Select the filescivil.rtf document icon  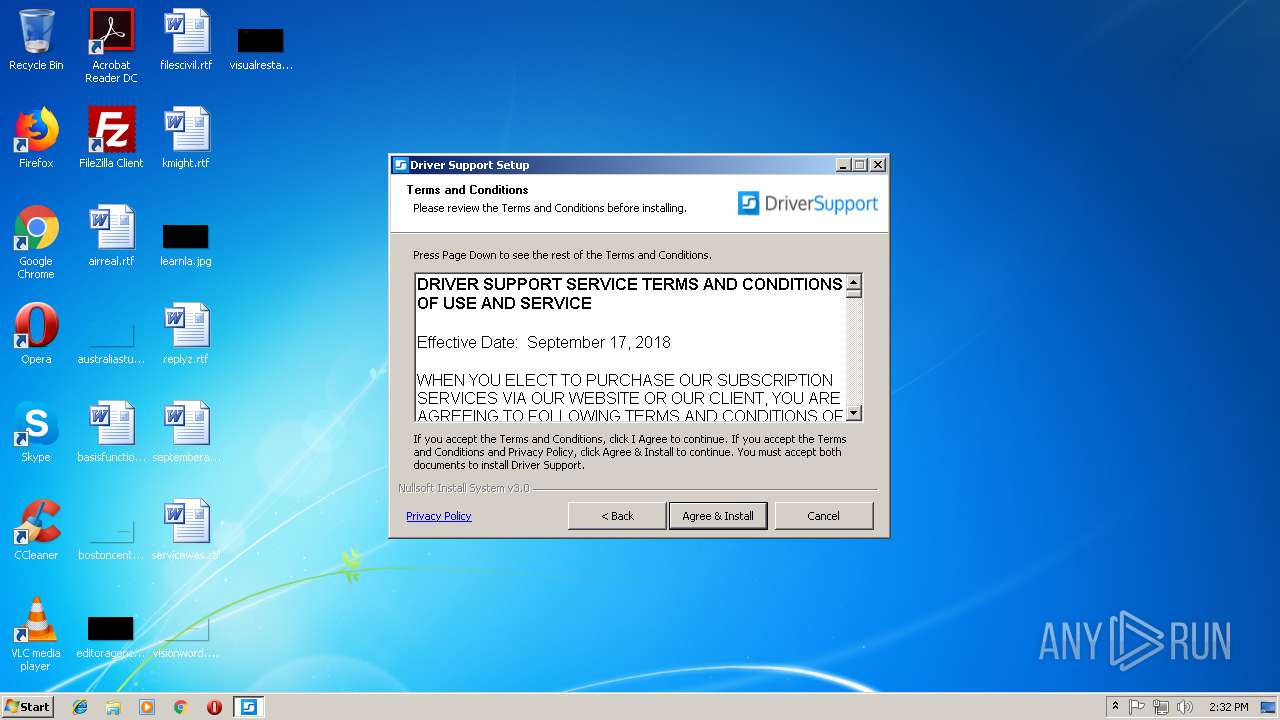point(186,40)
